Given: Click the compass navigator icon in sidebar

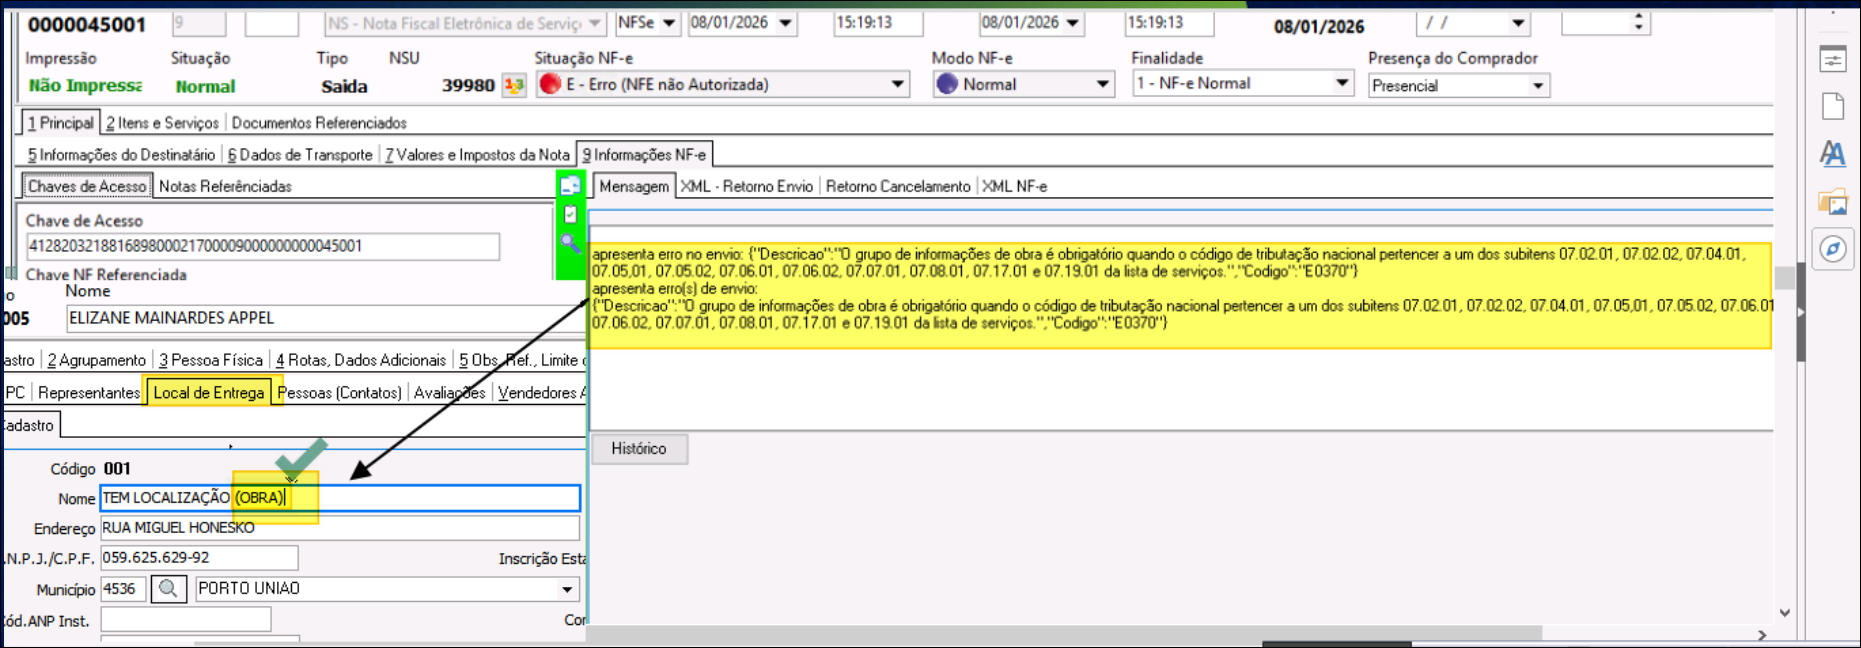Looking at the screenshot, I should 1832,249.
